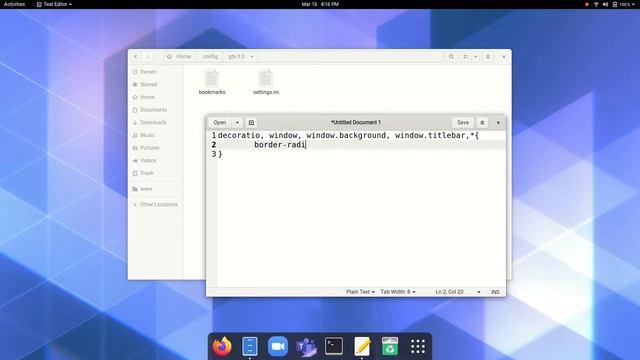Open Music in Files sidebar

pos(156,135)
